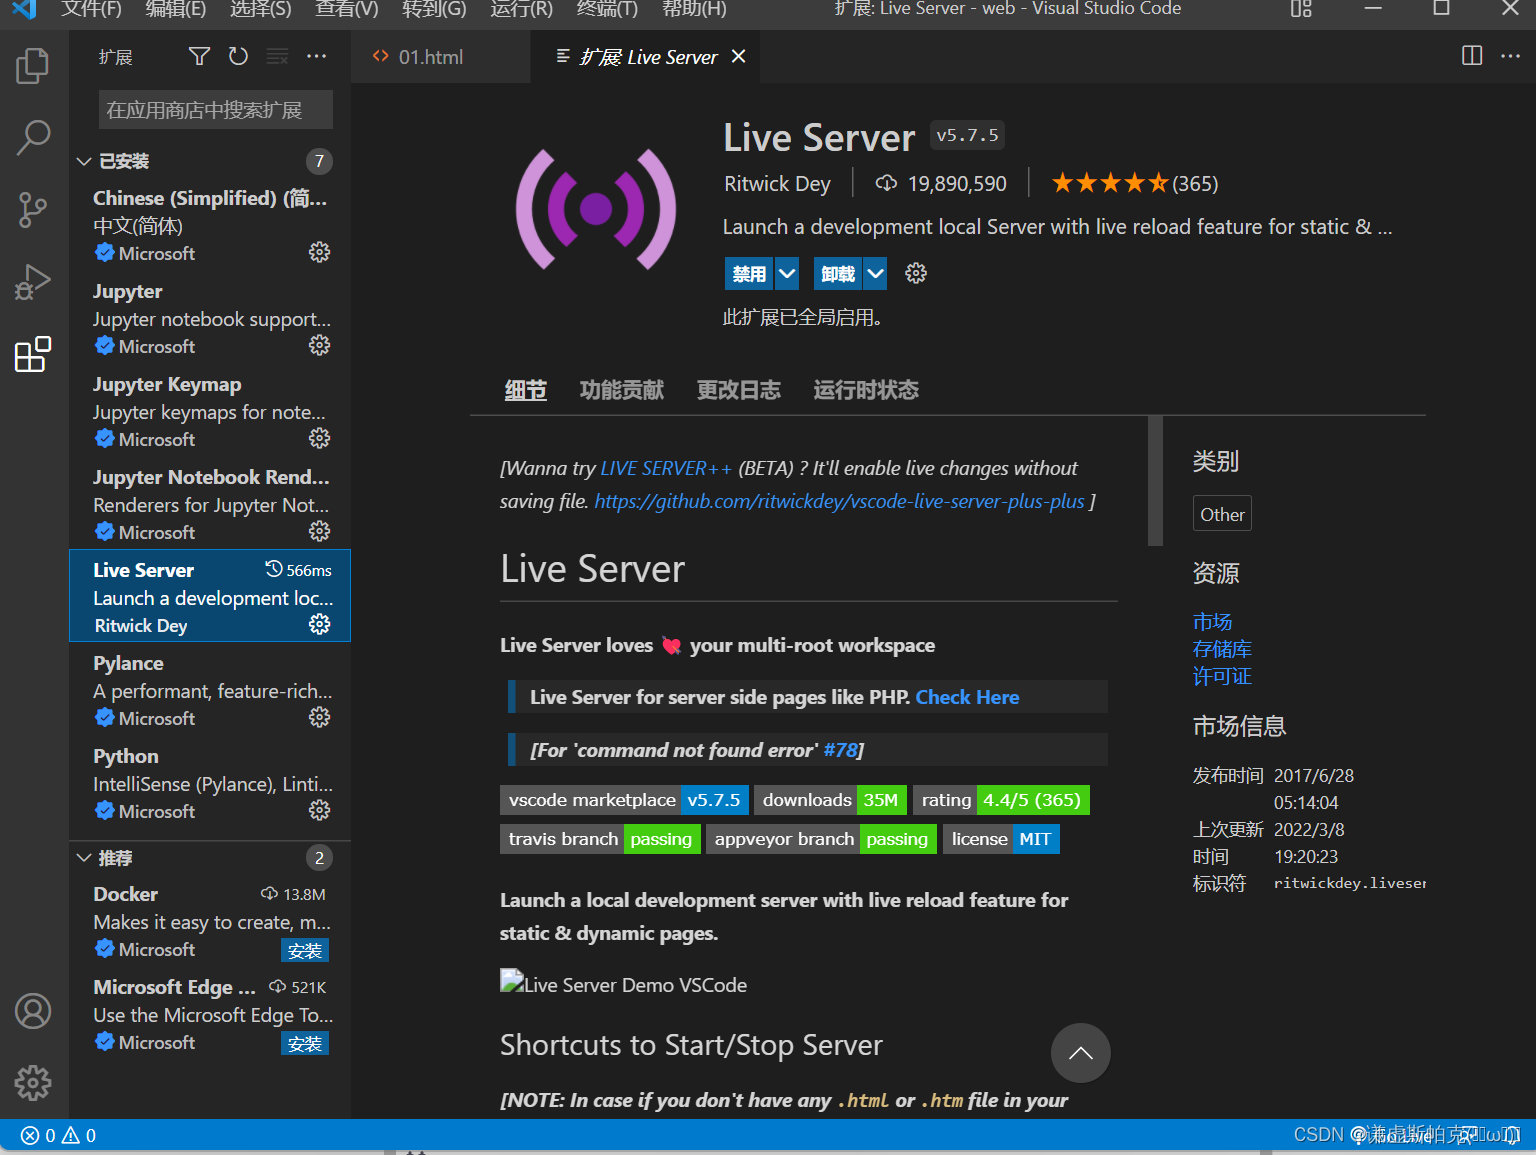
Task: Open manage gear for Jupyter extension
Action: pos(319,345)
